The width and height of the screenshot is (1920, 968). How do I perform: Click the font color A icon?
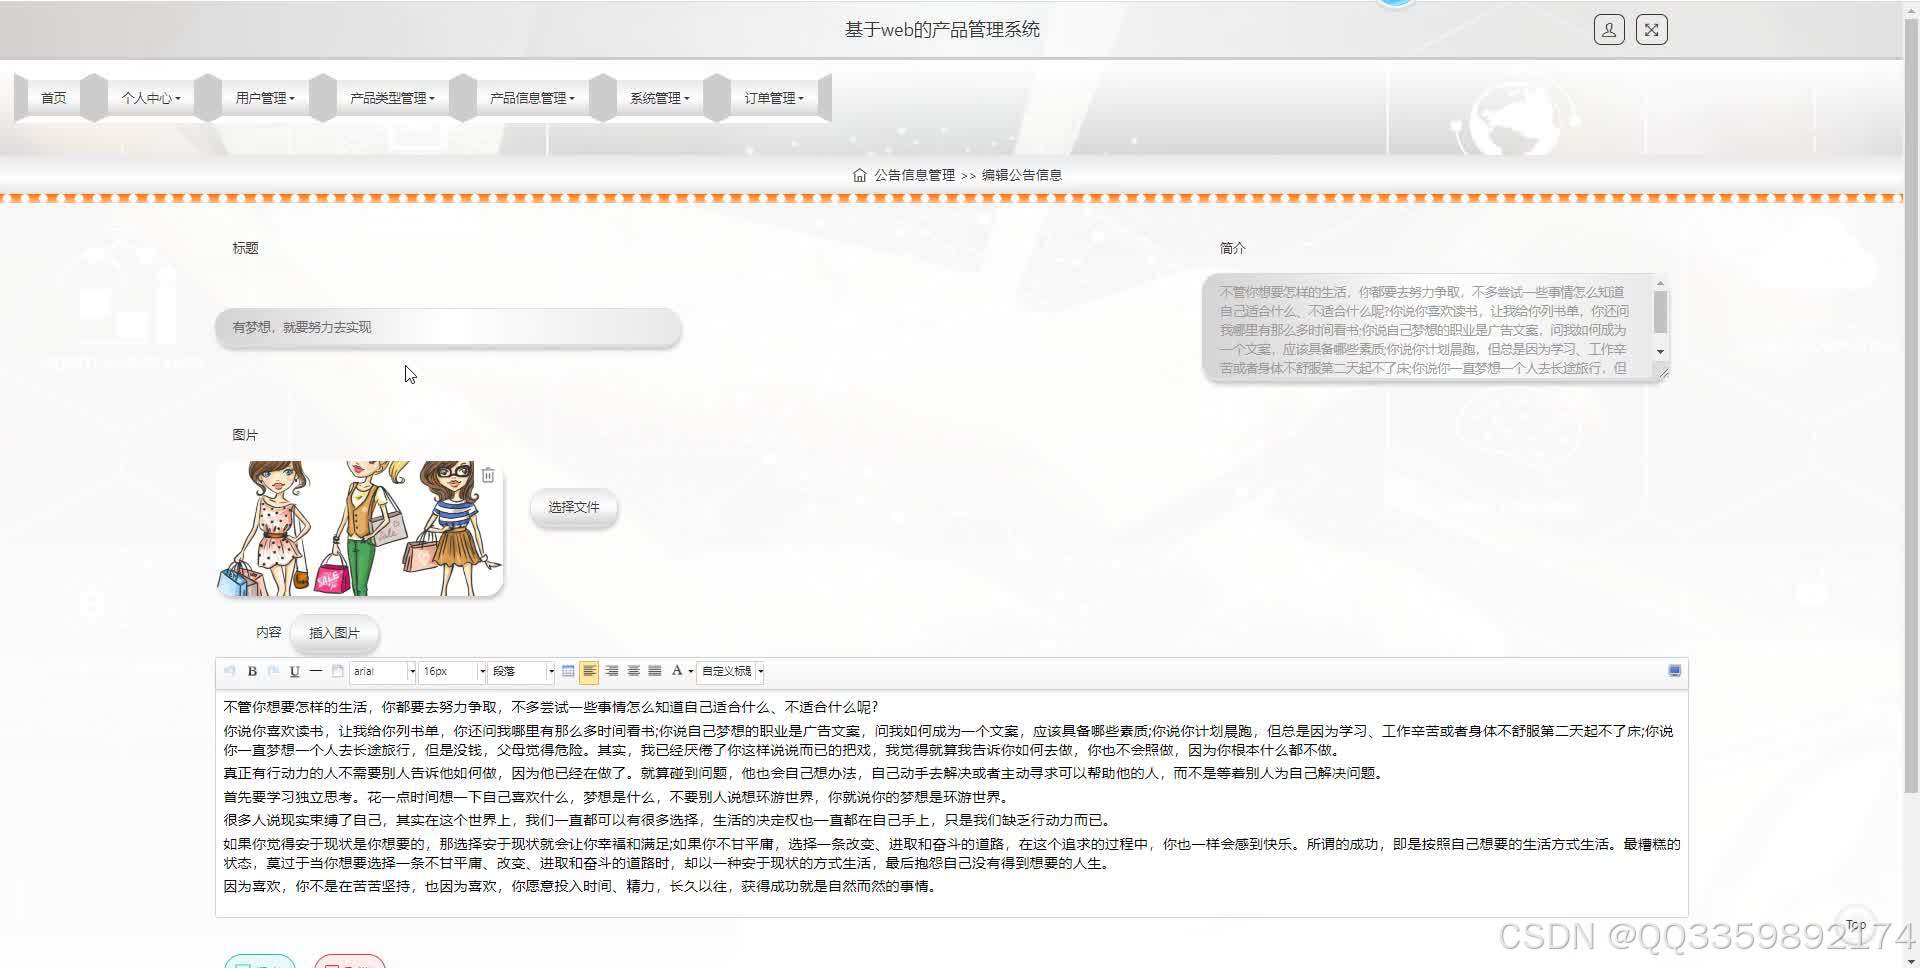tap(677, 671)
